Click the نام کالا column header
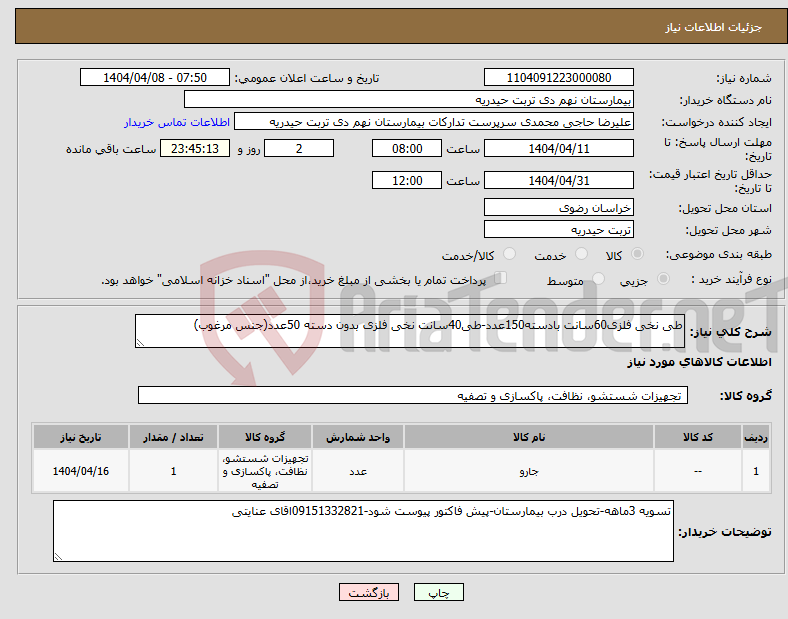 tap(529, 437)
